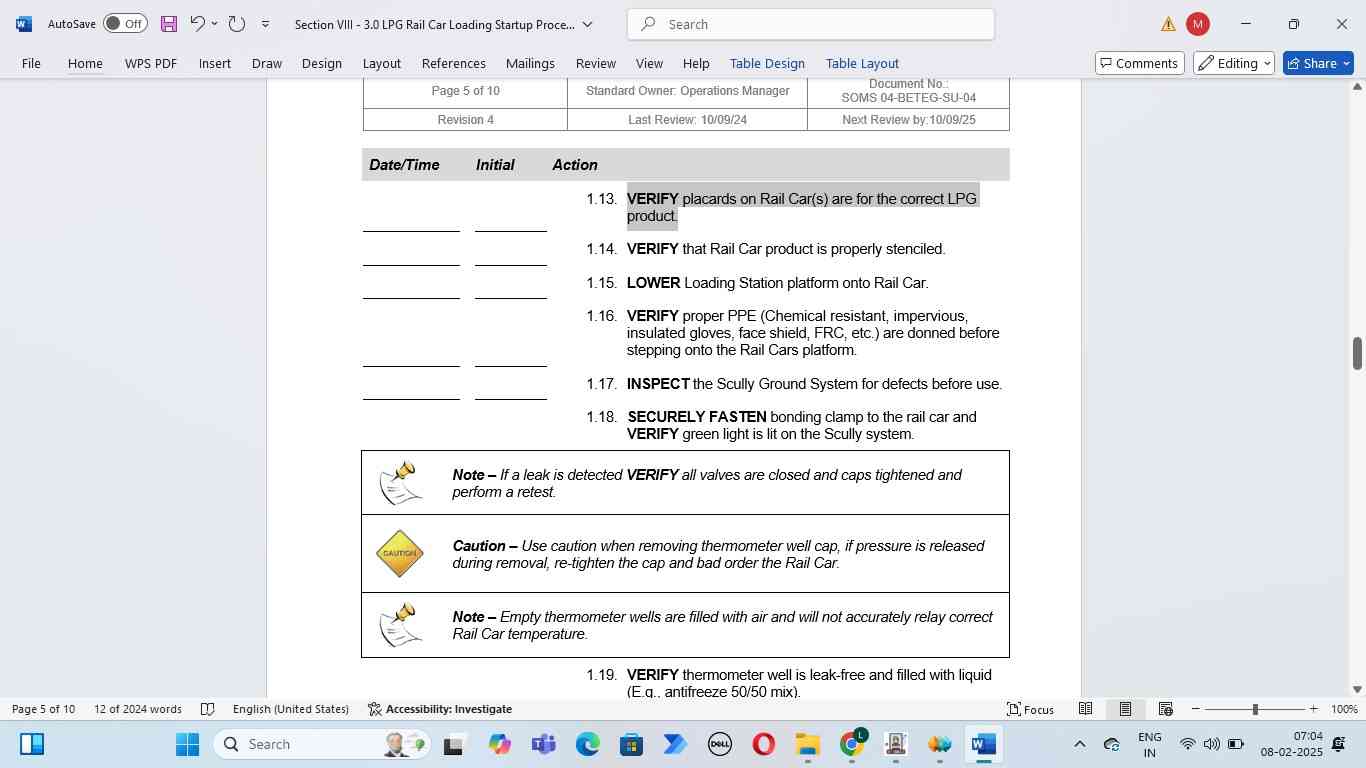Click the Page 5 of 10 status indicator

43,709
